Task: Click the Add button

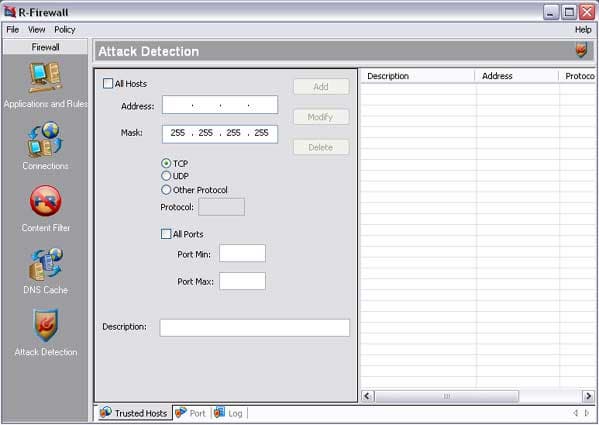Action: tap(321, 87)
